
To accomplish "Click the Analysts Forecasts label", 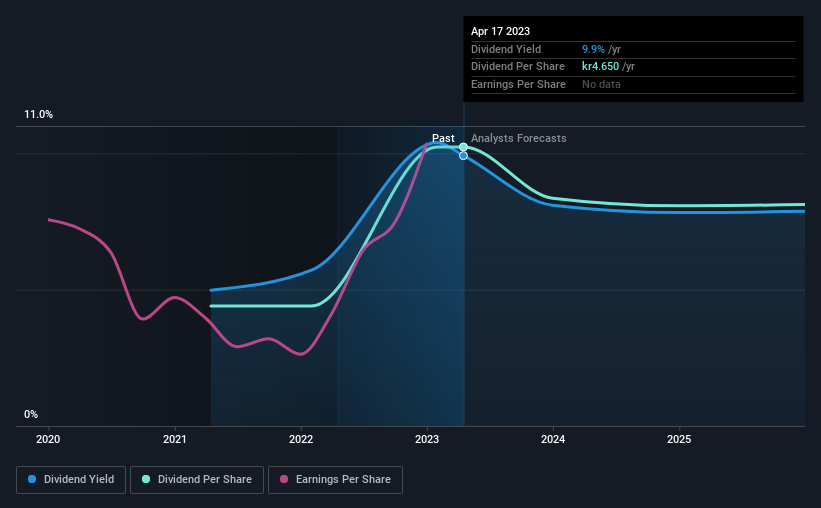I will 518,138.
